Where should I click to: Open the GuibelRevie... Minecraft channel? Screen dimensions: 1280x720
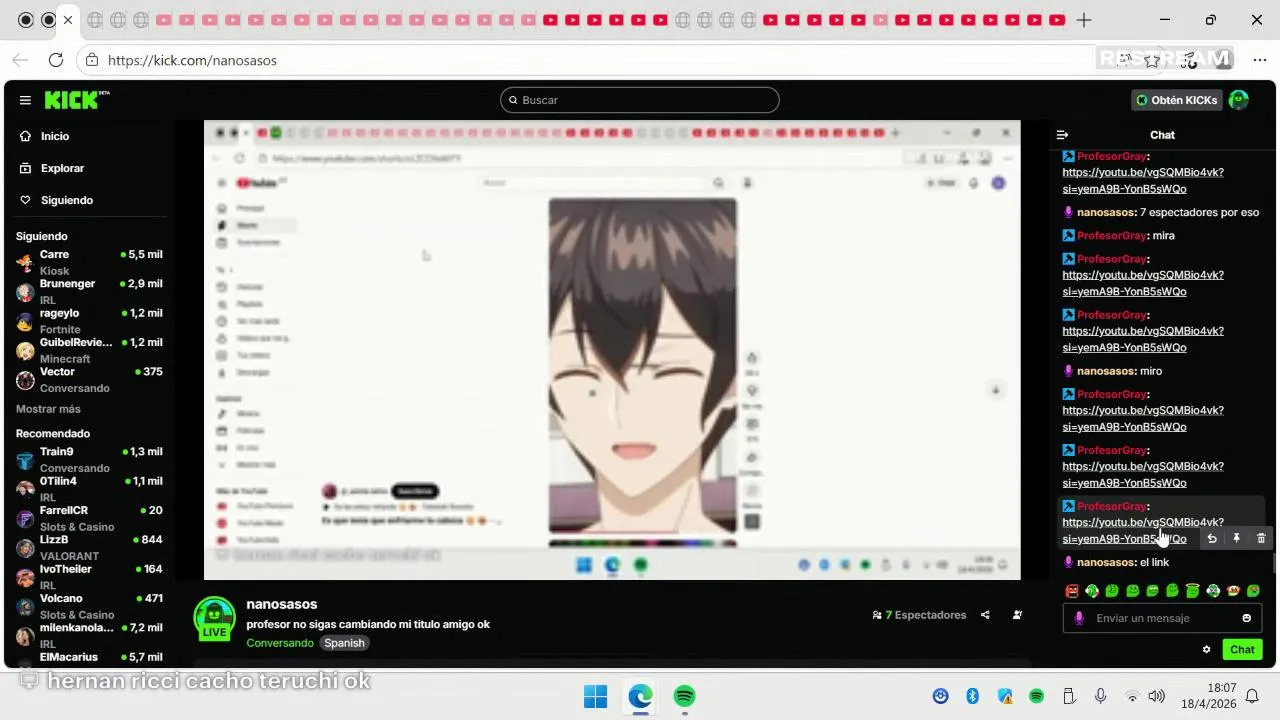tap(90, 350)
